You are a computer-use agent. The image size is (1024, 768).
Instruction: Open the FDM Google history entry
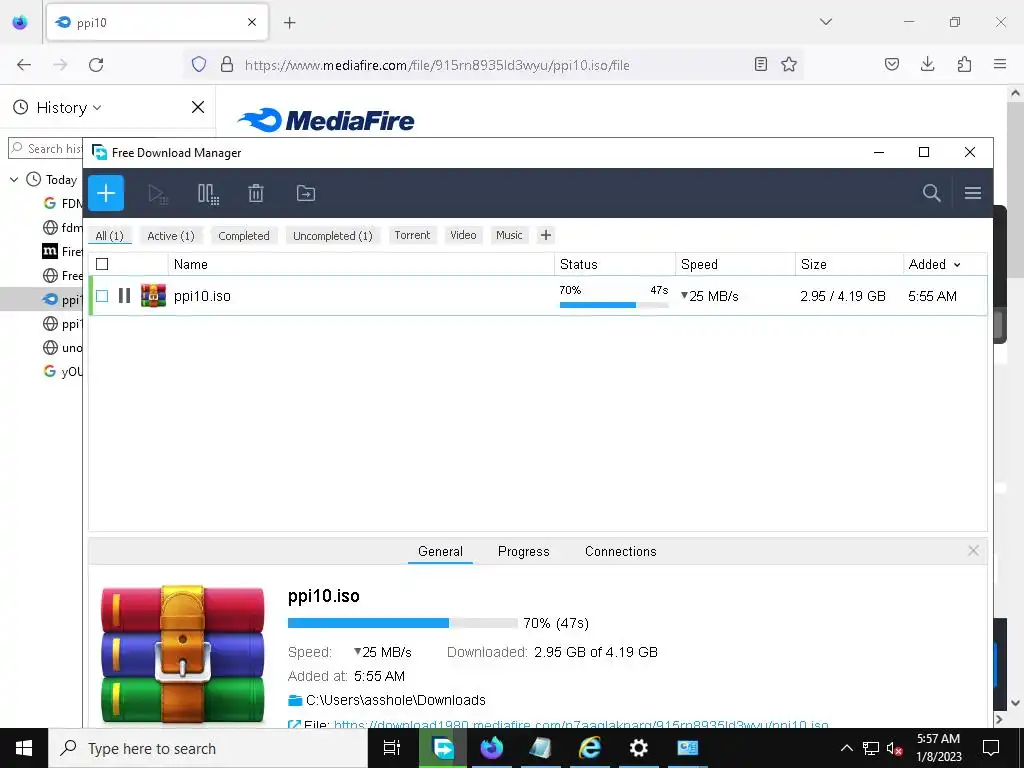pyautogui.click(x=63, y=203)
